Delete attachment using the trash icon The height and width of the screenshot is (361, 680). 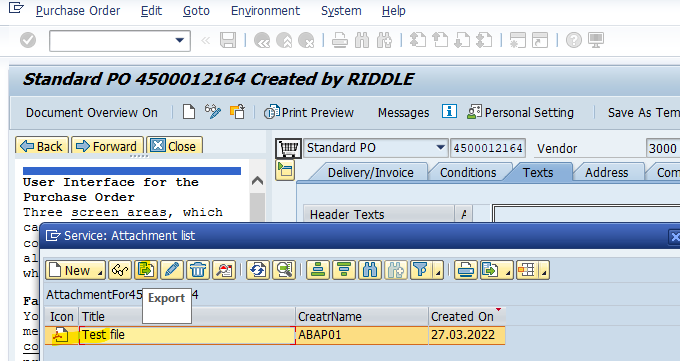coord(198,270)
